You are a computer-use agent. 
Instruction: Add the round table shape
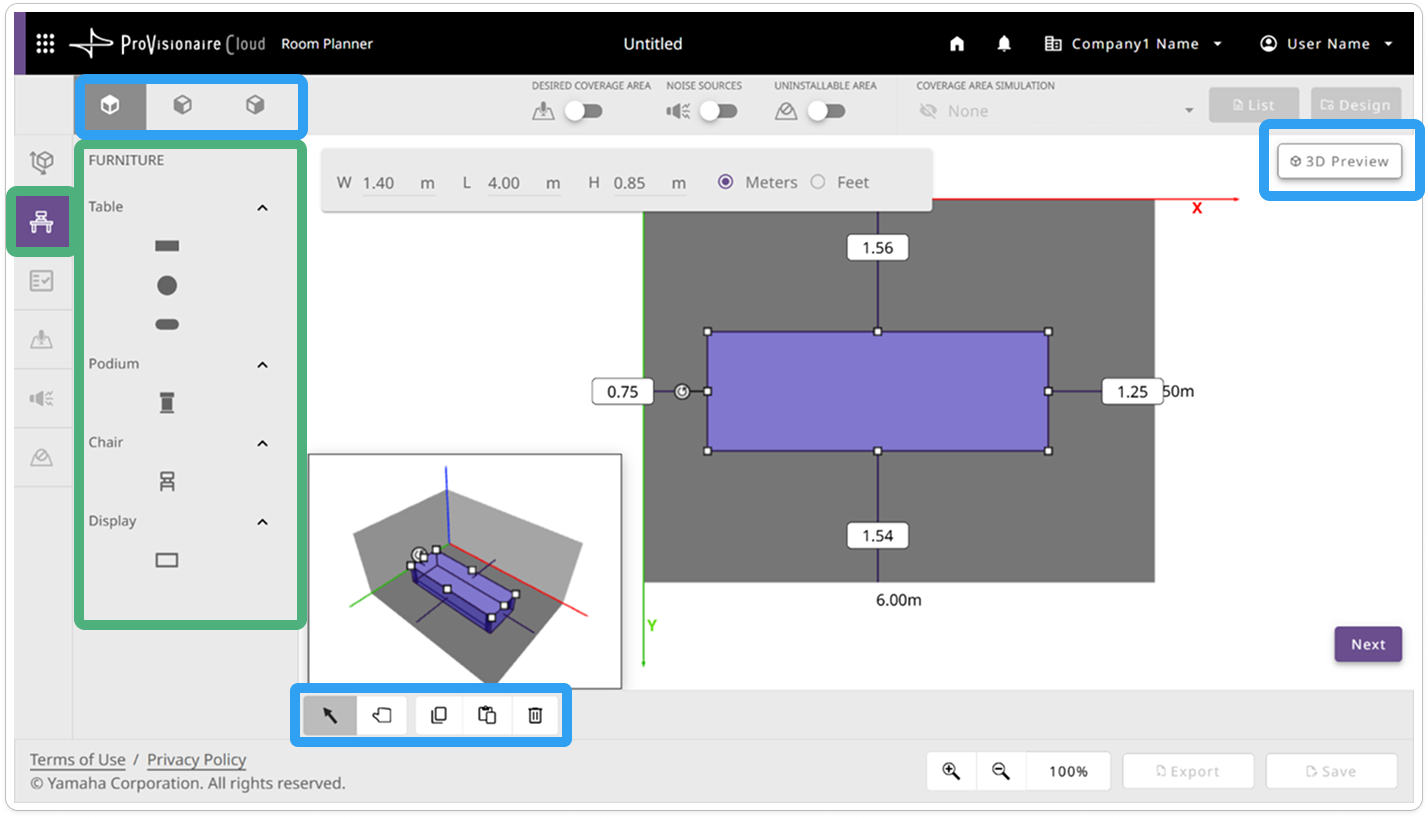[167, 285]
